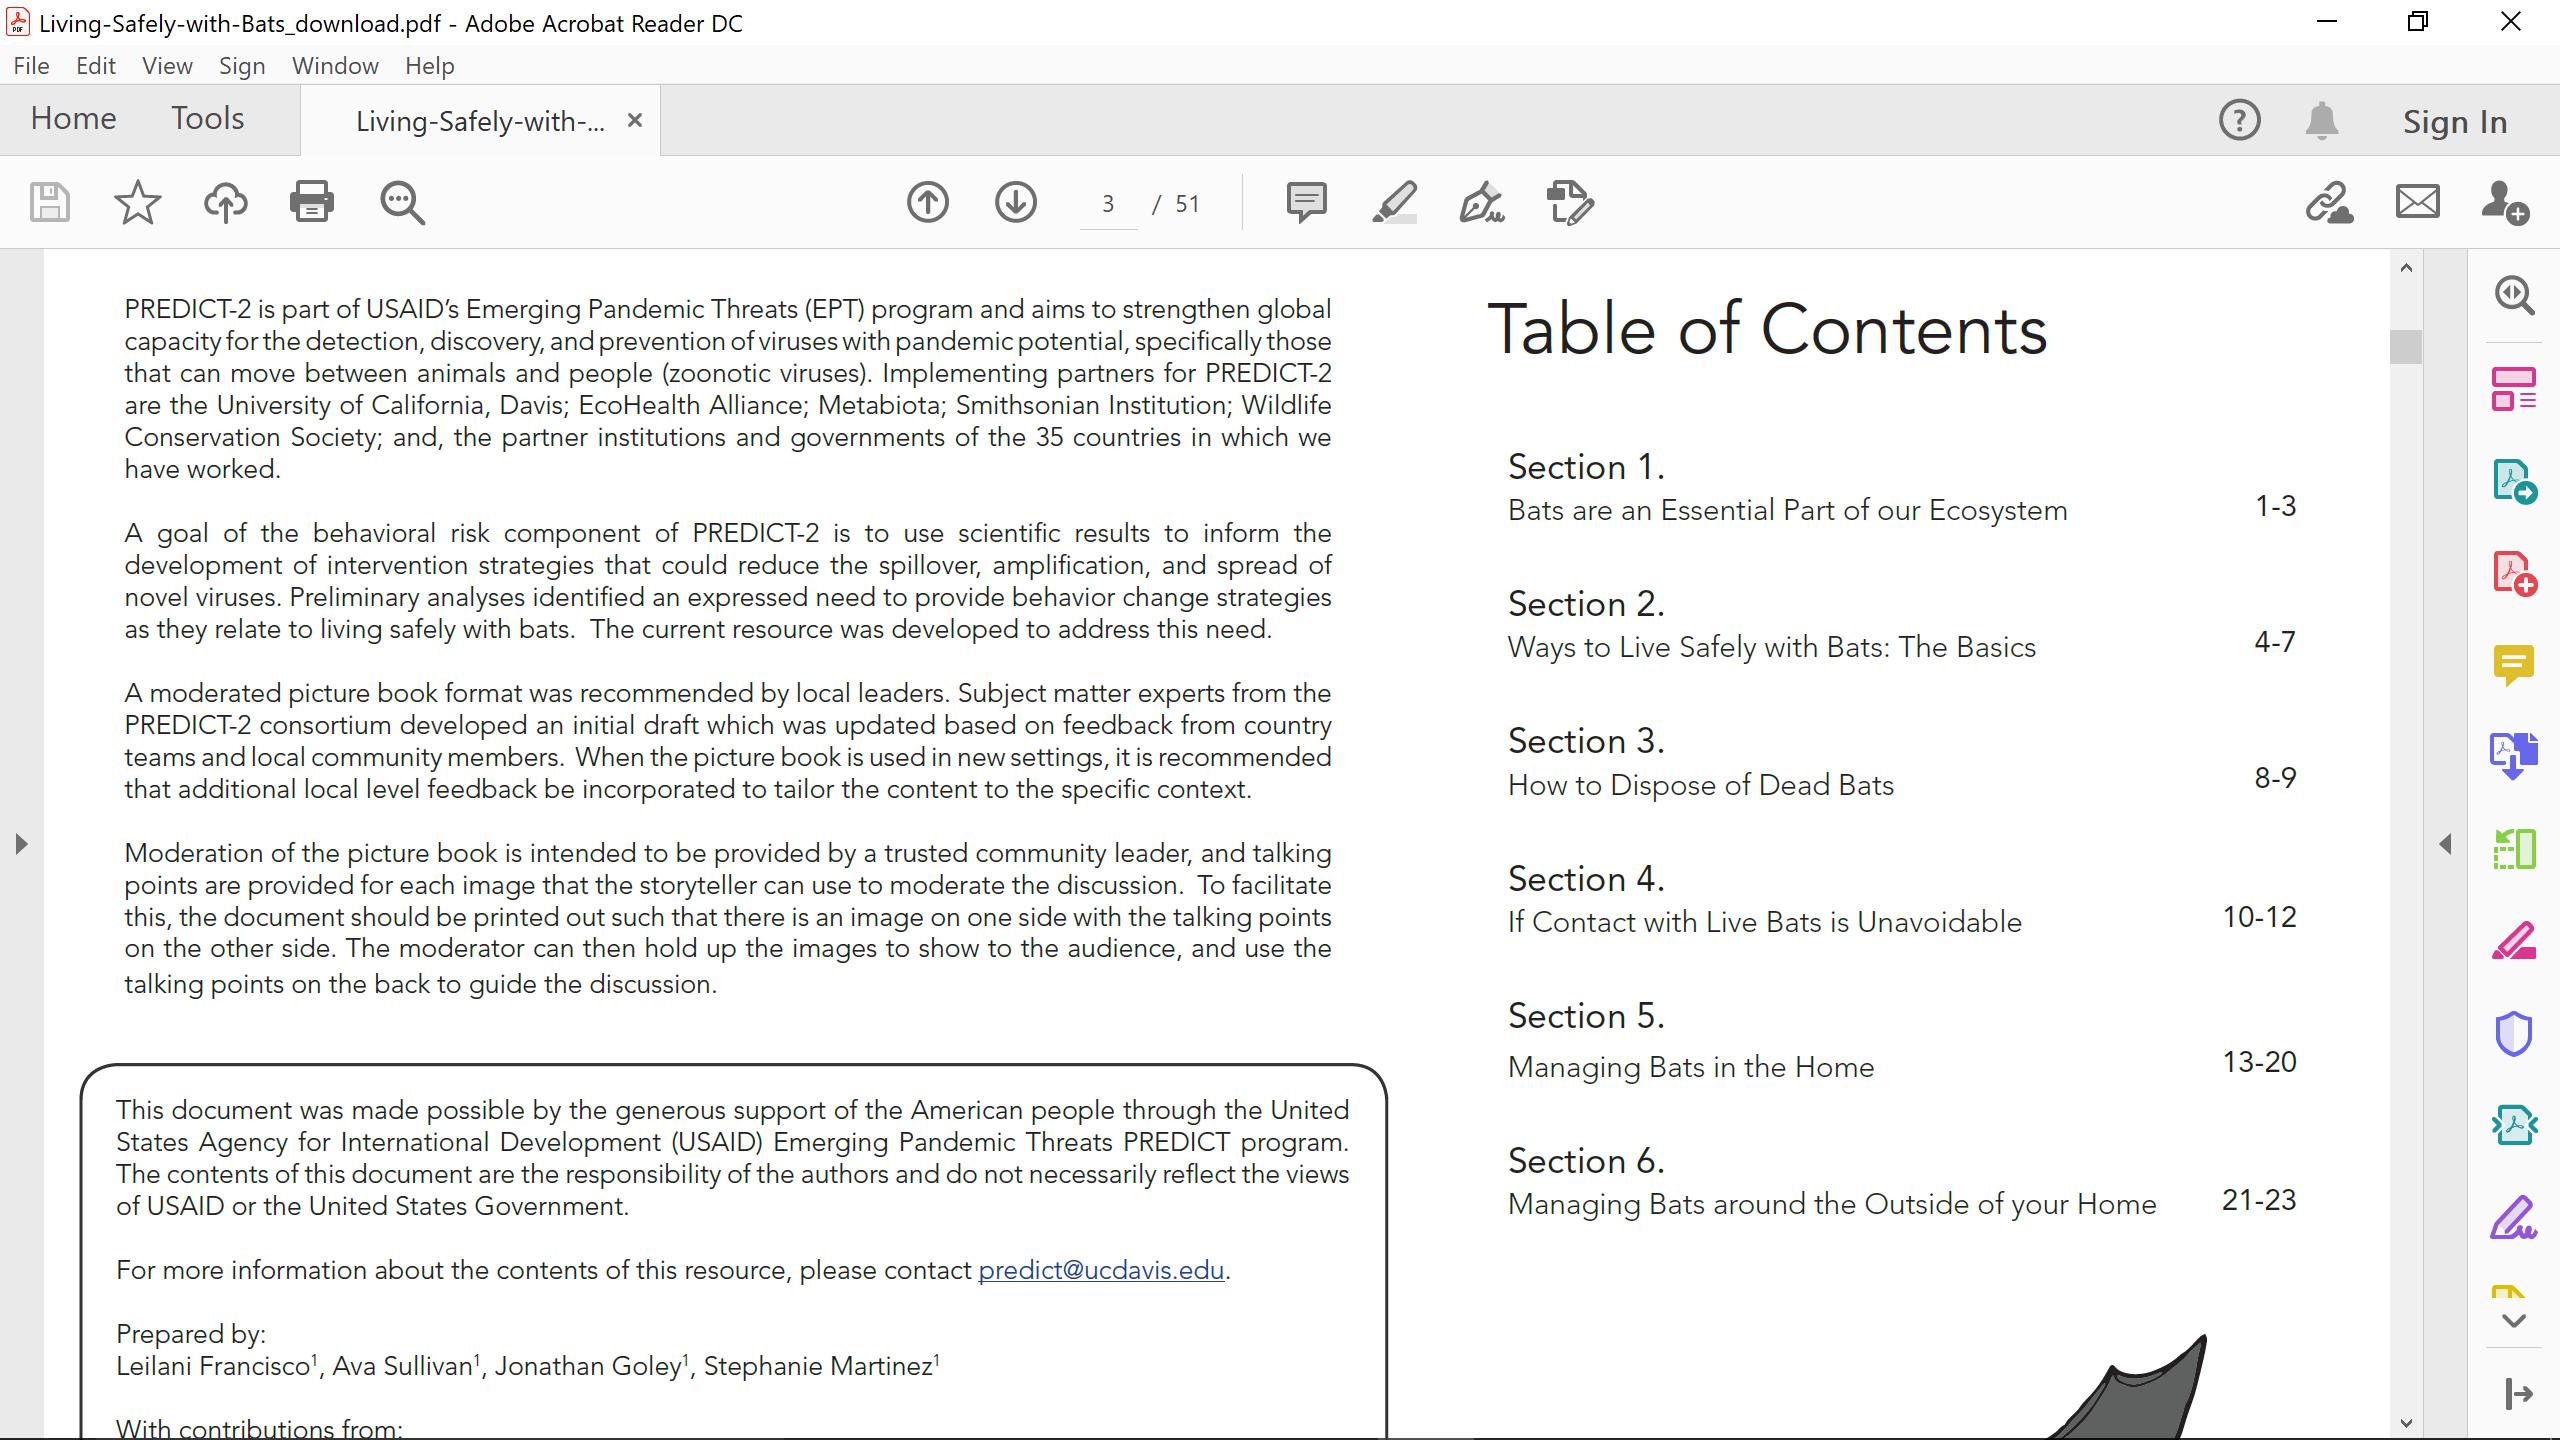Click the predict@ucdavis.edu email link
The width and height of the screenshot is (2560, 1440).
tap(1100, 1270)
